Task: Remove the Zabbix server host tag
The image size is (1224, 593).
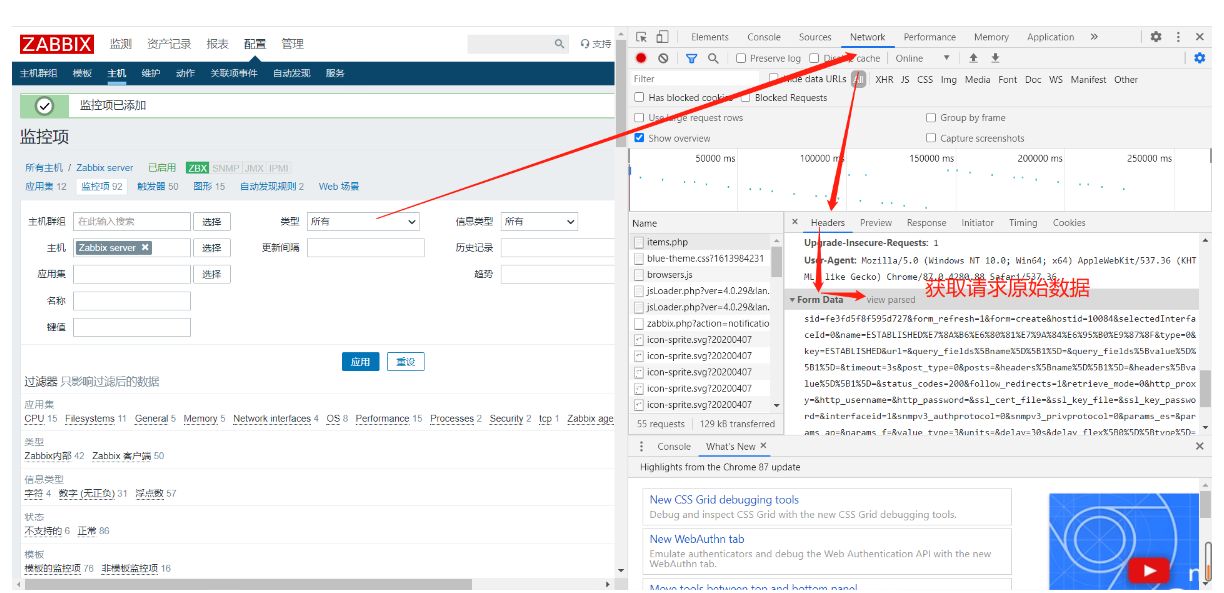Action: 145,247
